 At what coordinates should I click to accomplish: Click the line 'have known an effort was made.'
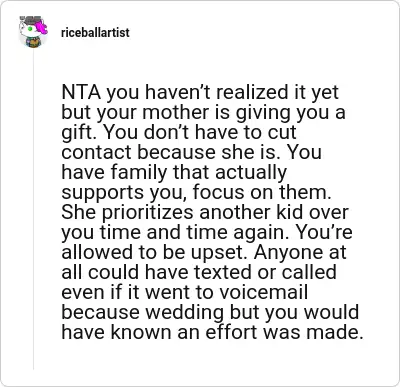[212, 332]
